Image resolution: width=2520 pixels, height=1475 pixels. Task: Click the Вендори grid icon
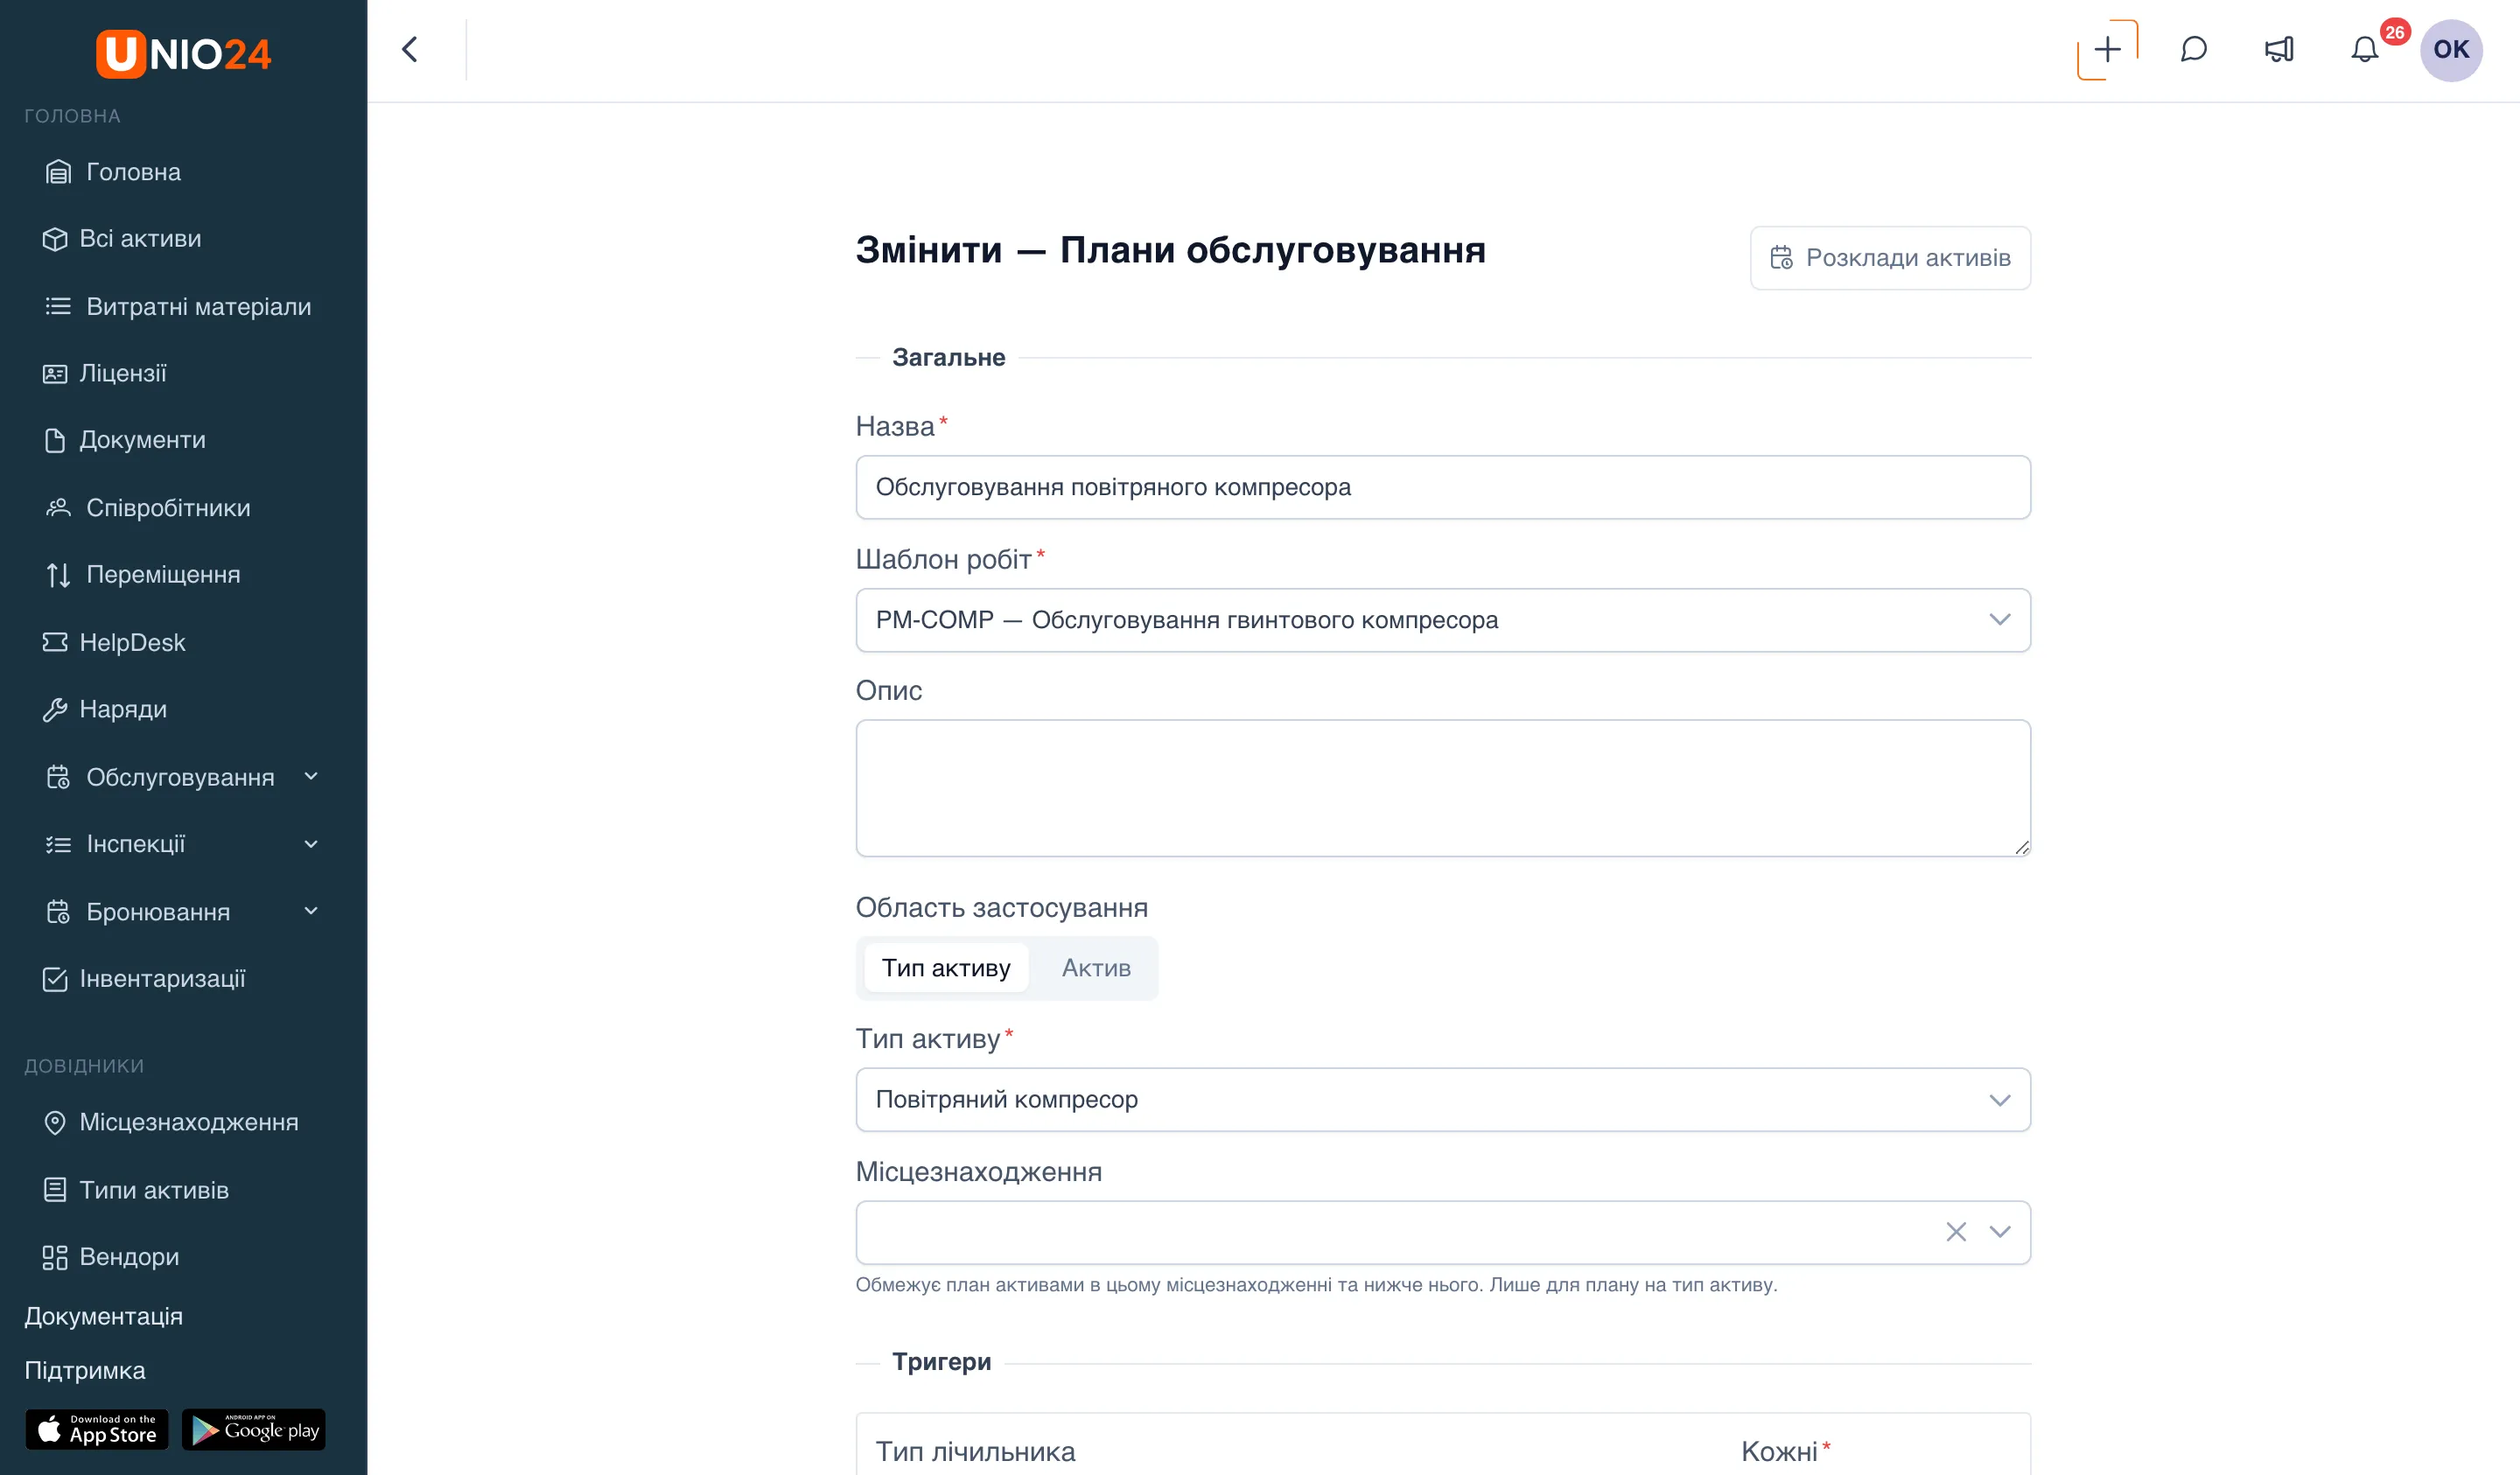coord(55,1257)
